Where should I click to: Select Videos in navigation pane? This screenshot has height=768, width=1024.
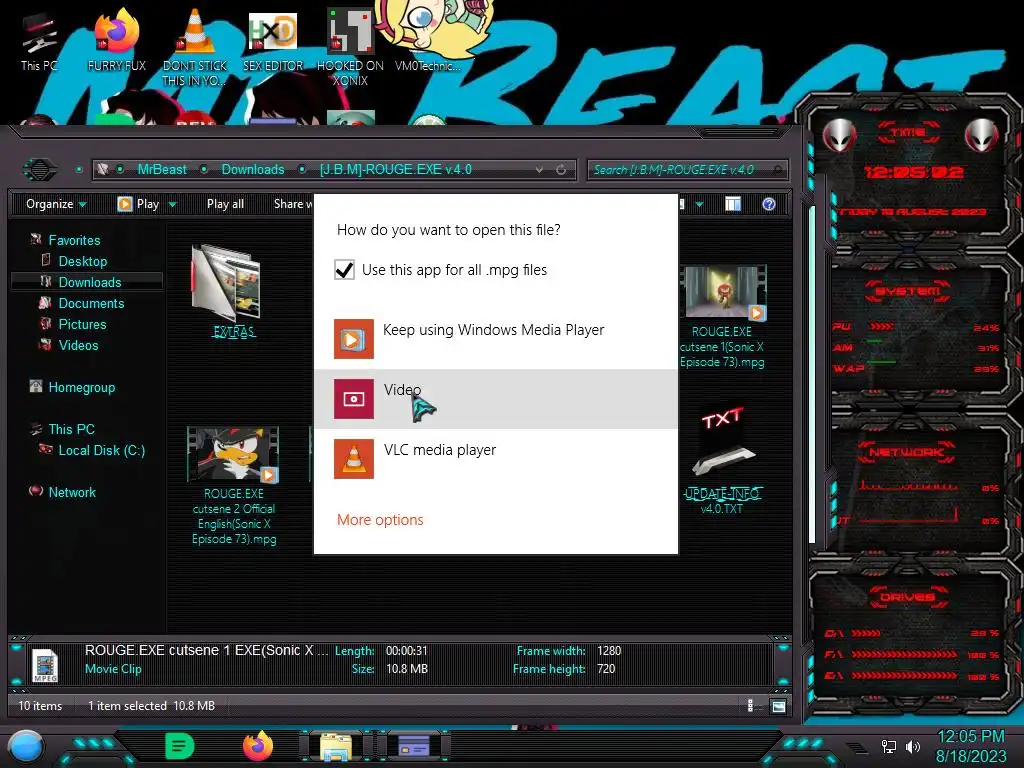pyautogui.click(x=78, y=345)
